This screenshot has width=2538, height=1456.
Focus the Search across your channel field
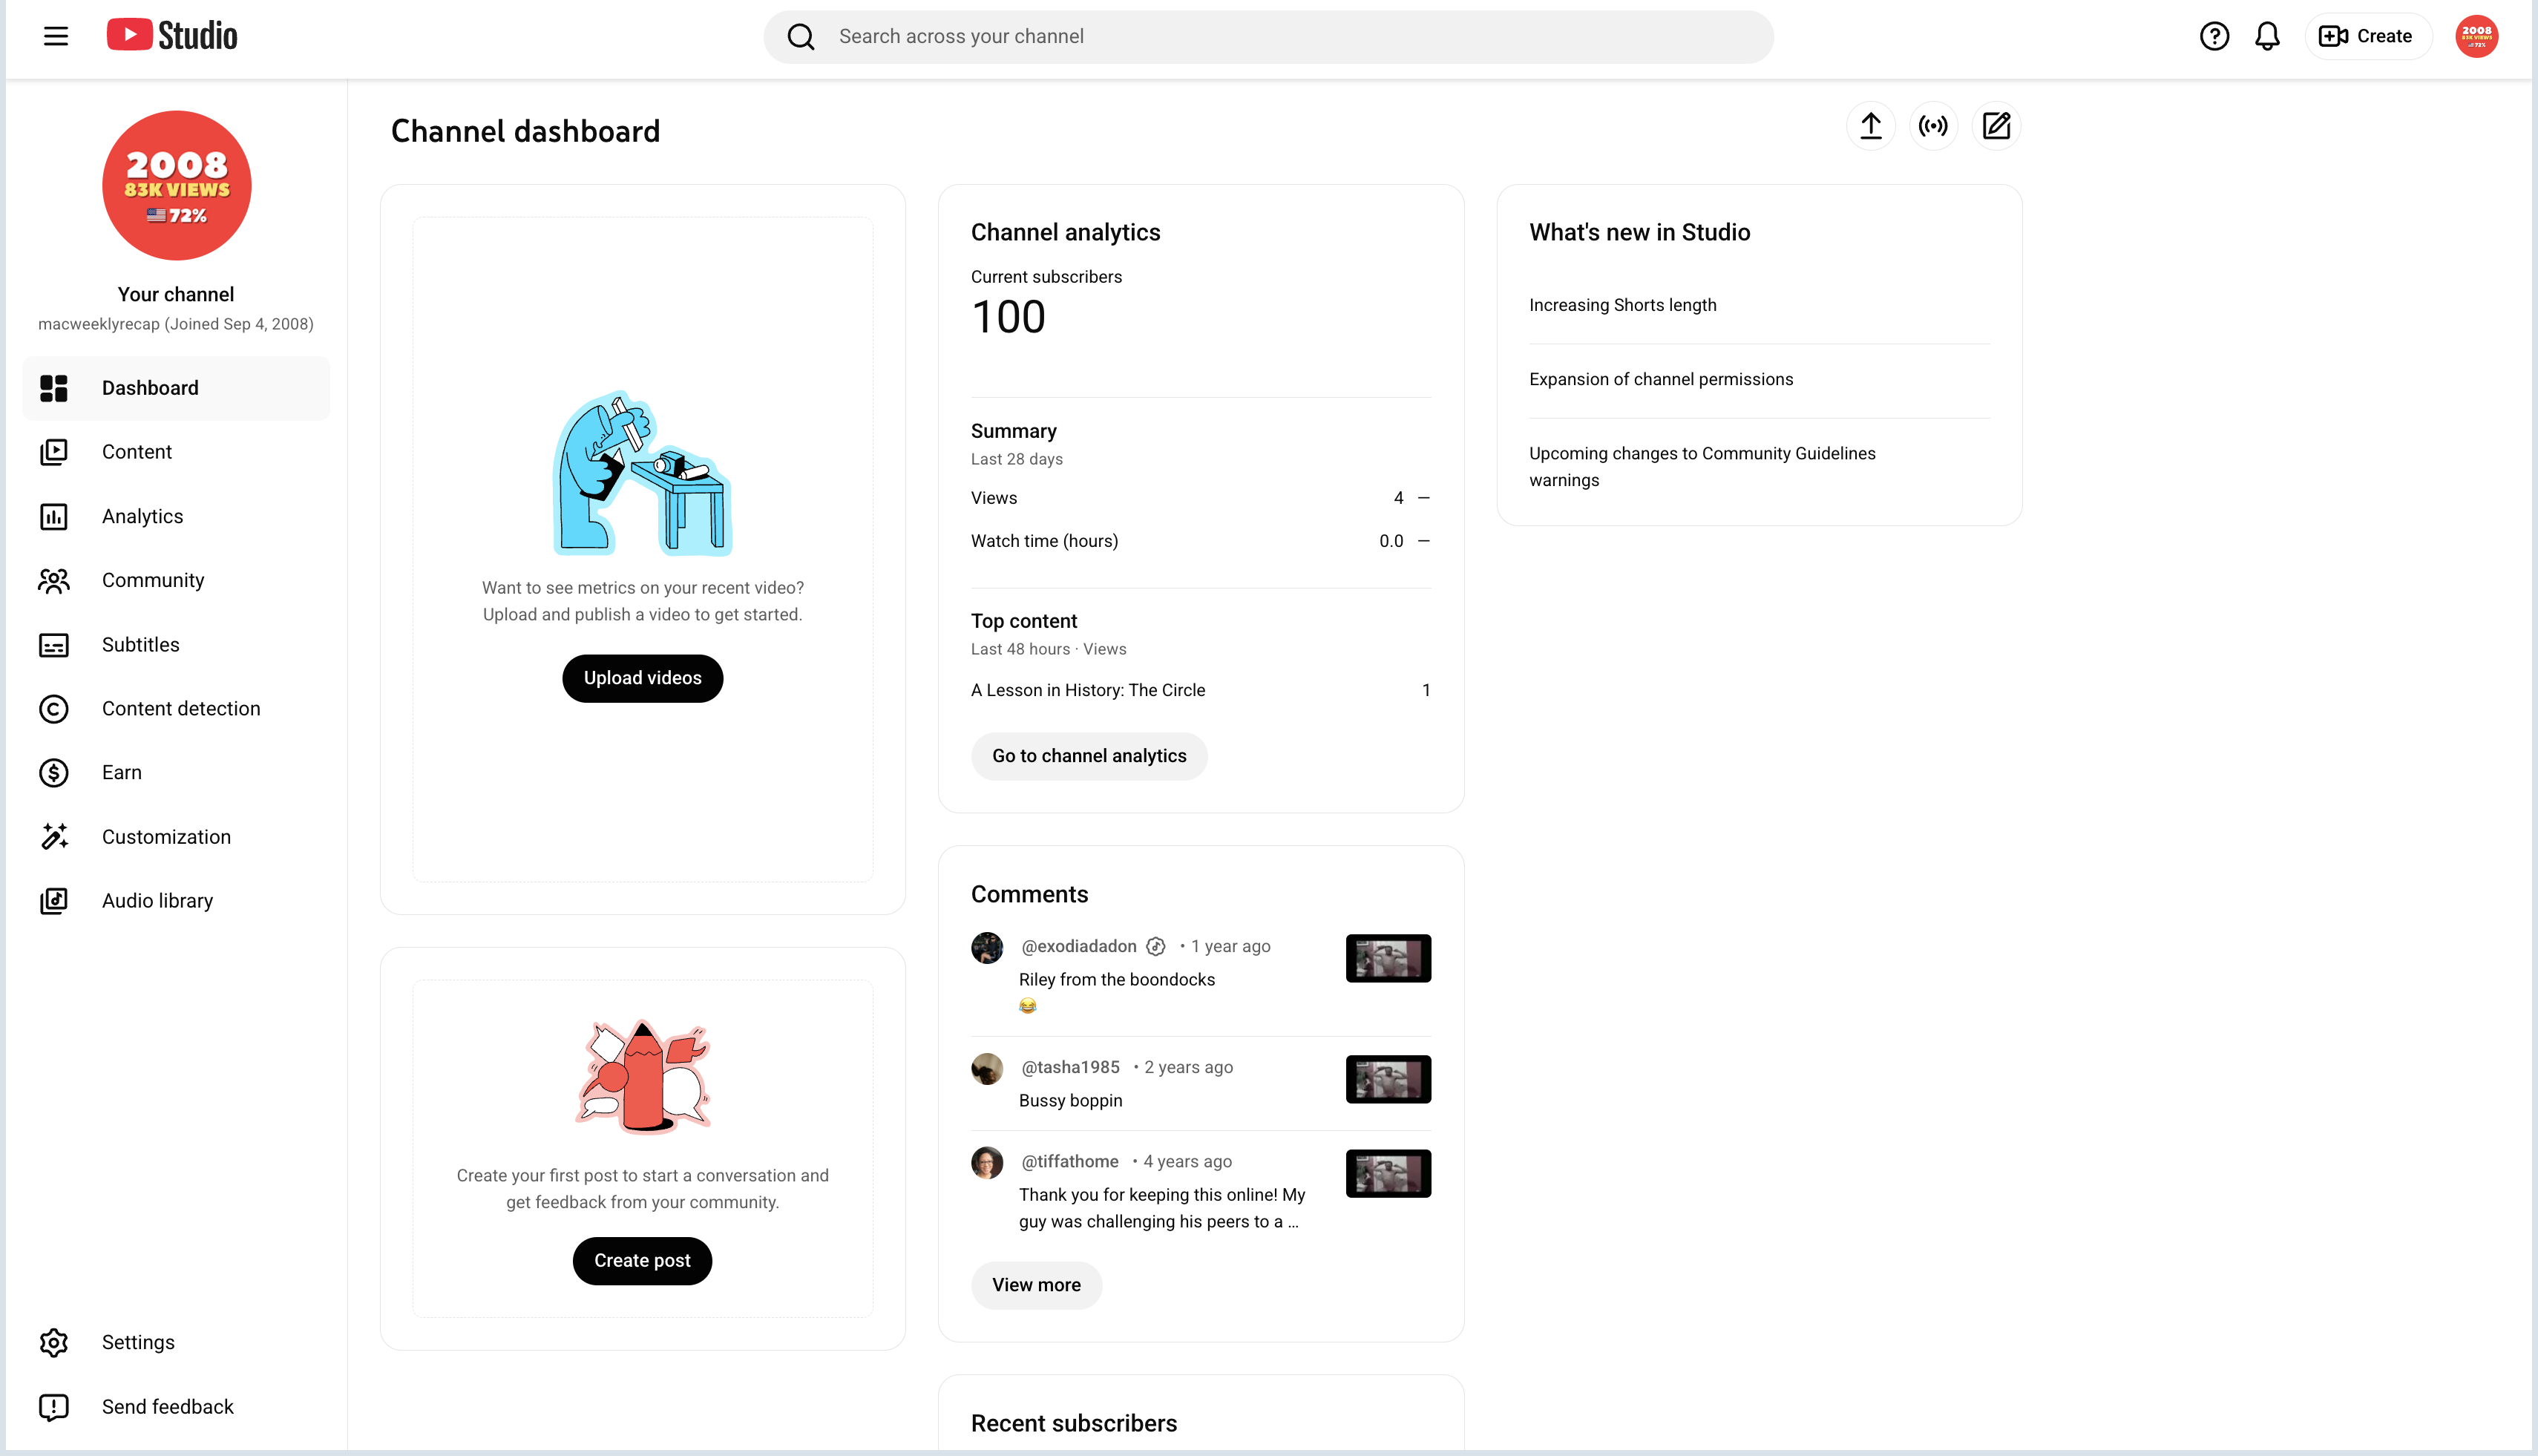click(1268, 37)
